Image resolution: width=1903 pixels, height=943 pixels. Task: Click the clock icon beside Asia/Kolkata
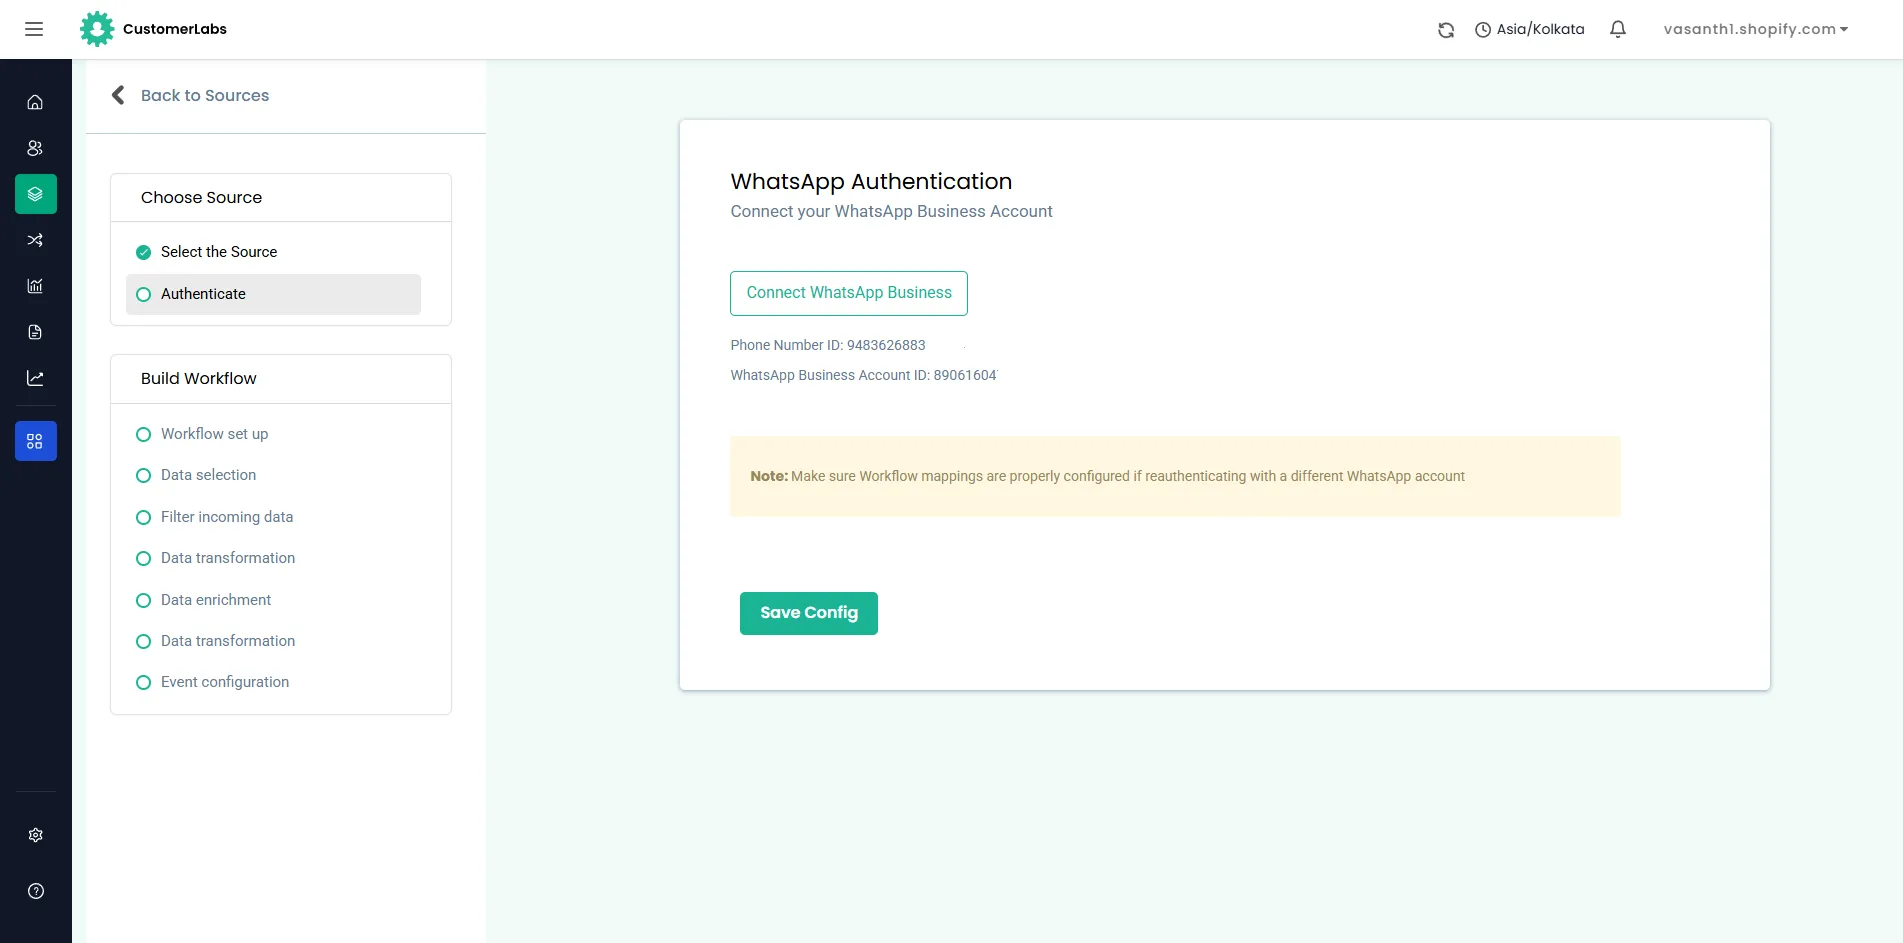[1483, 30]
